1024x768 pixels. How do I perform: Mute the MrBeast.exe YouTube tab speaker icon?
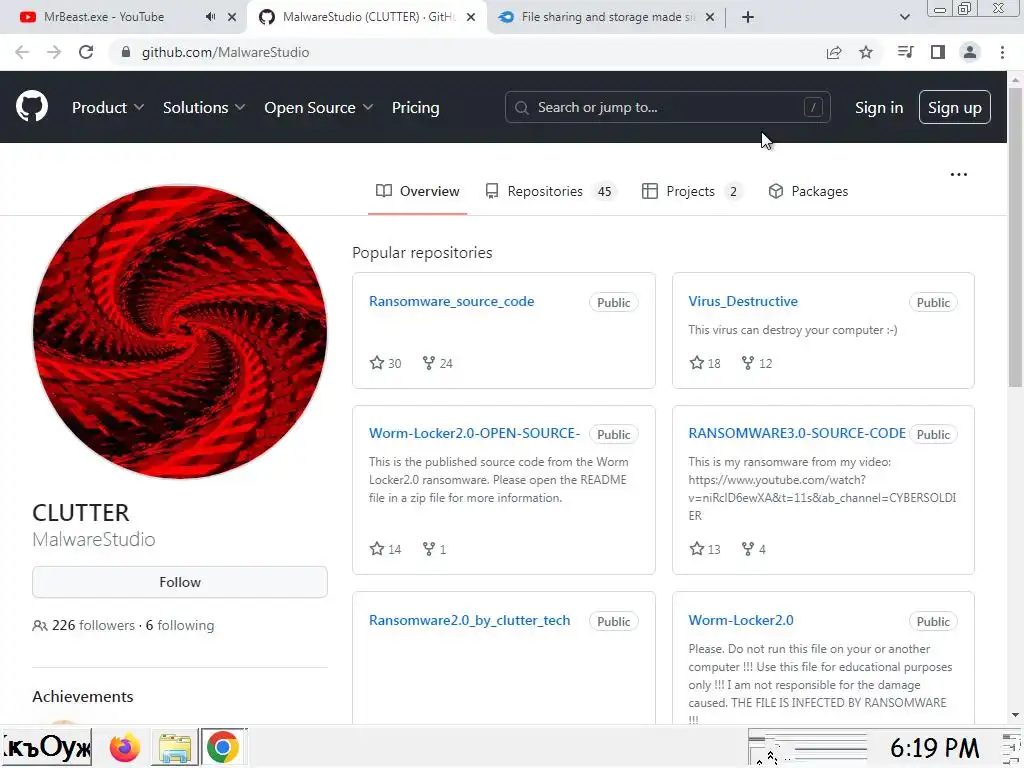[210, 17]
